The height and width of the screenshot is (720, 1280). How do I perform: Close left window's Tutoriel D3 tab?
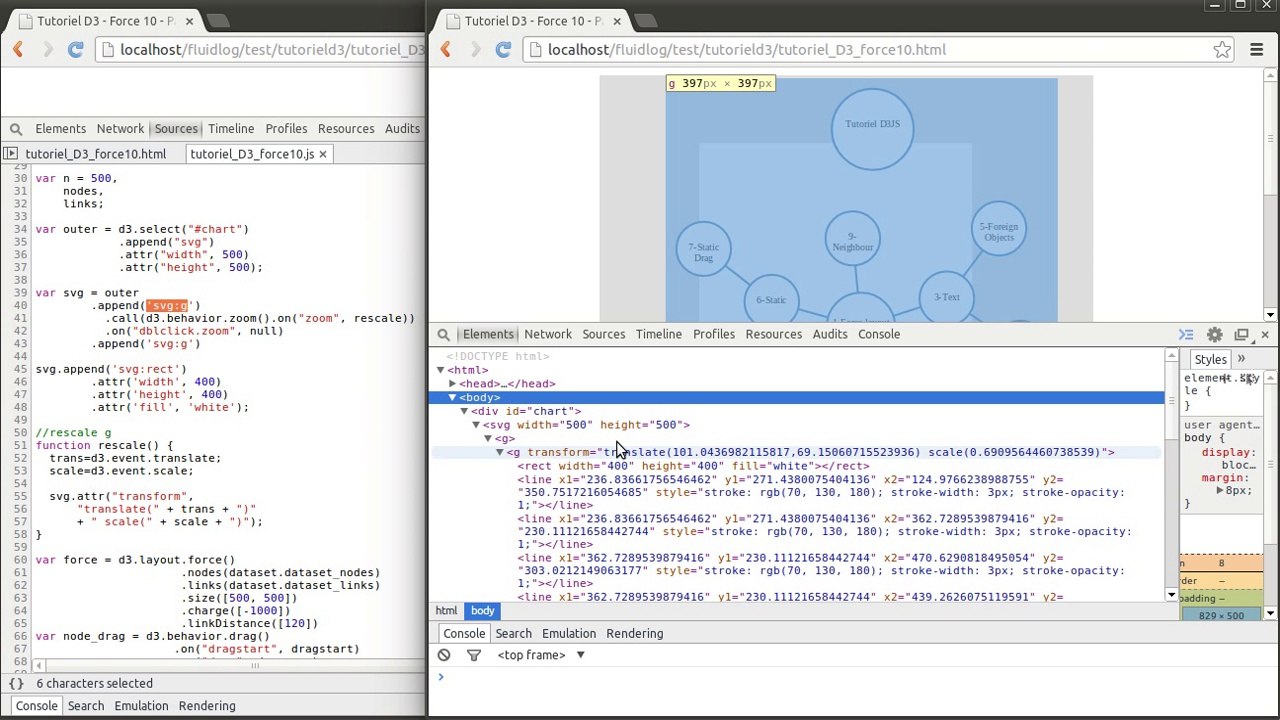(x=189, y=20)
